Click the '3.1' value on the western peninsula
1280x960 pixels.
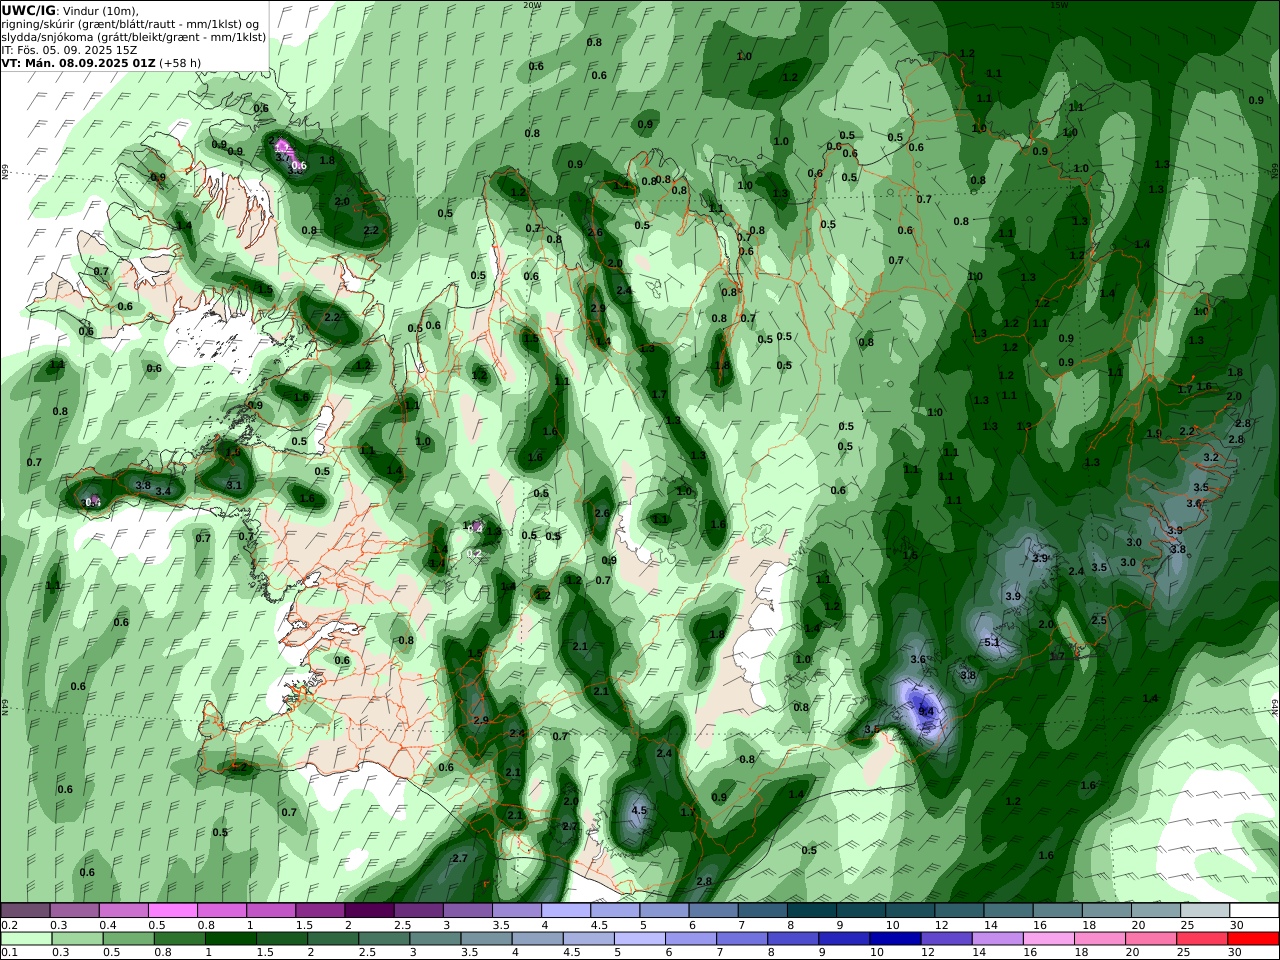pos(234,485)
